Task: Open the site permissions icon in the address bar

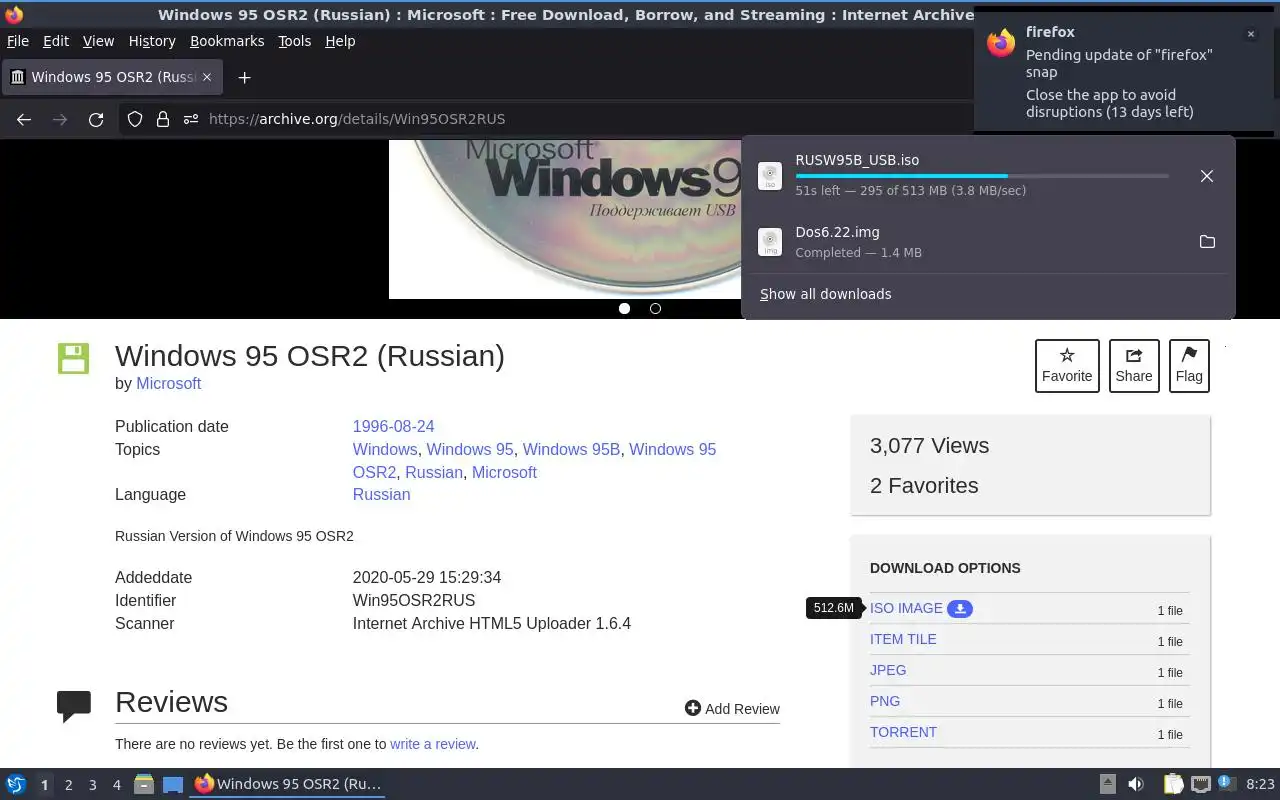Action: tap(191, 119)
